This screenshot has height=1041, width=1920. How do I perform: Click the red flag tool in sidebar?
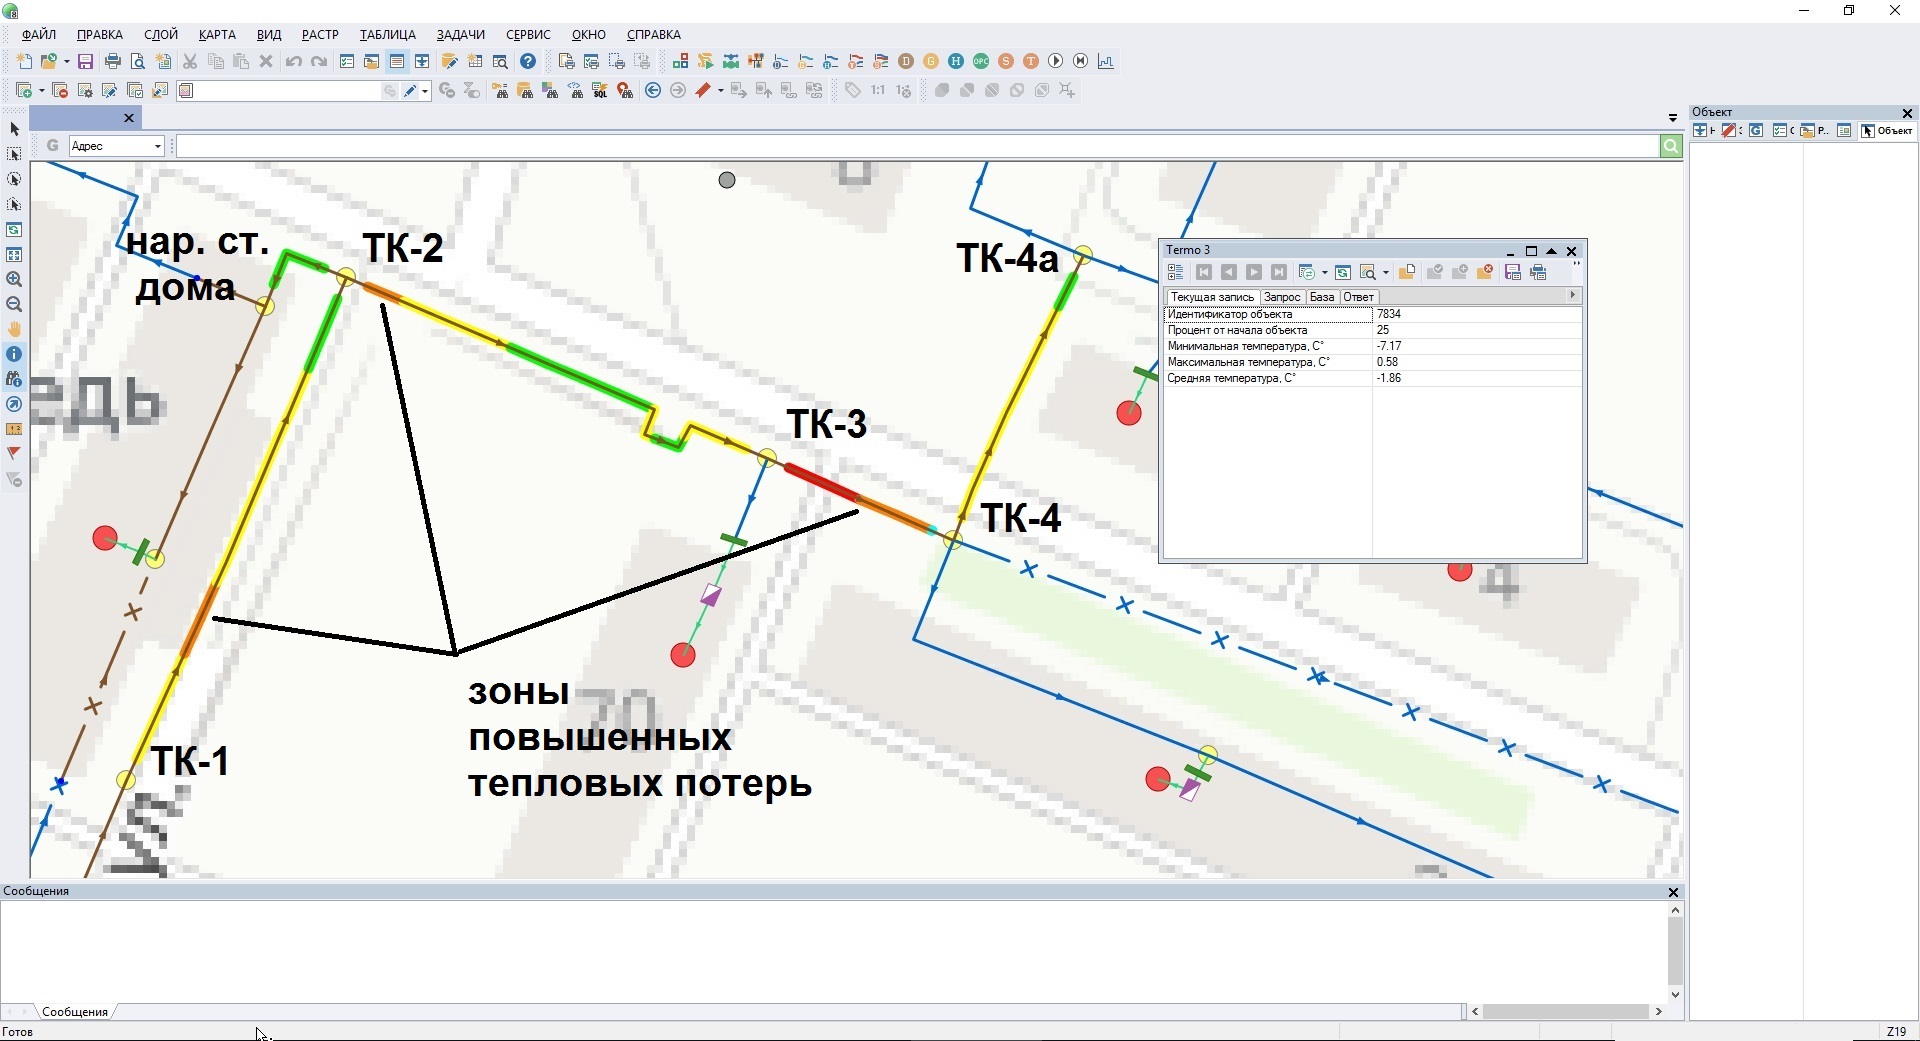14,454
